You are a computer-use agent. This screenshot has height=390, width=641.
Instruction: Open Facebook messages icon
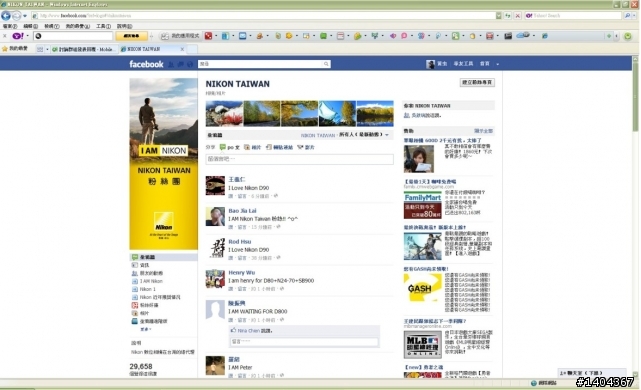click(180, 64)
